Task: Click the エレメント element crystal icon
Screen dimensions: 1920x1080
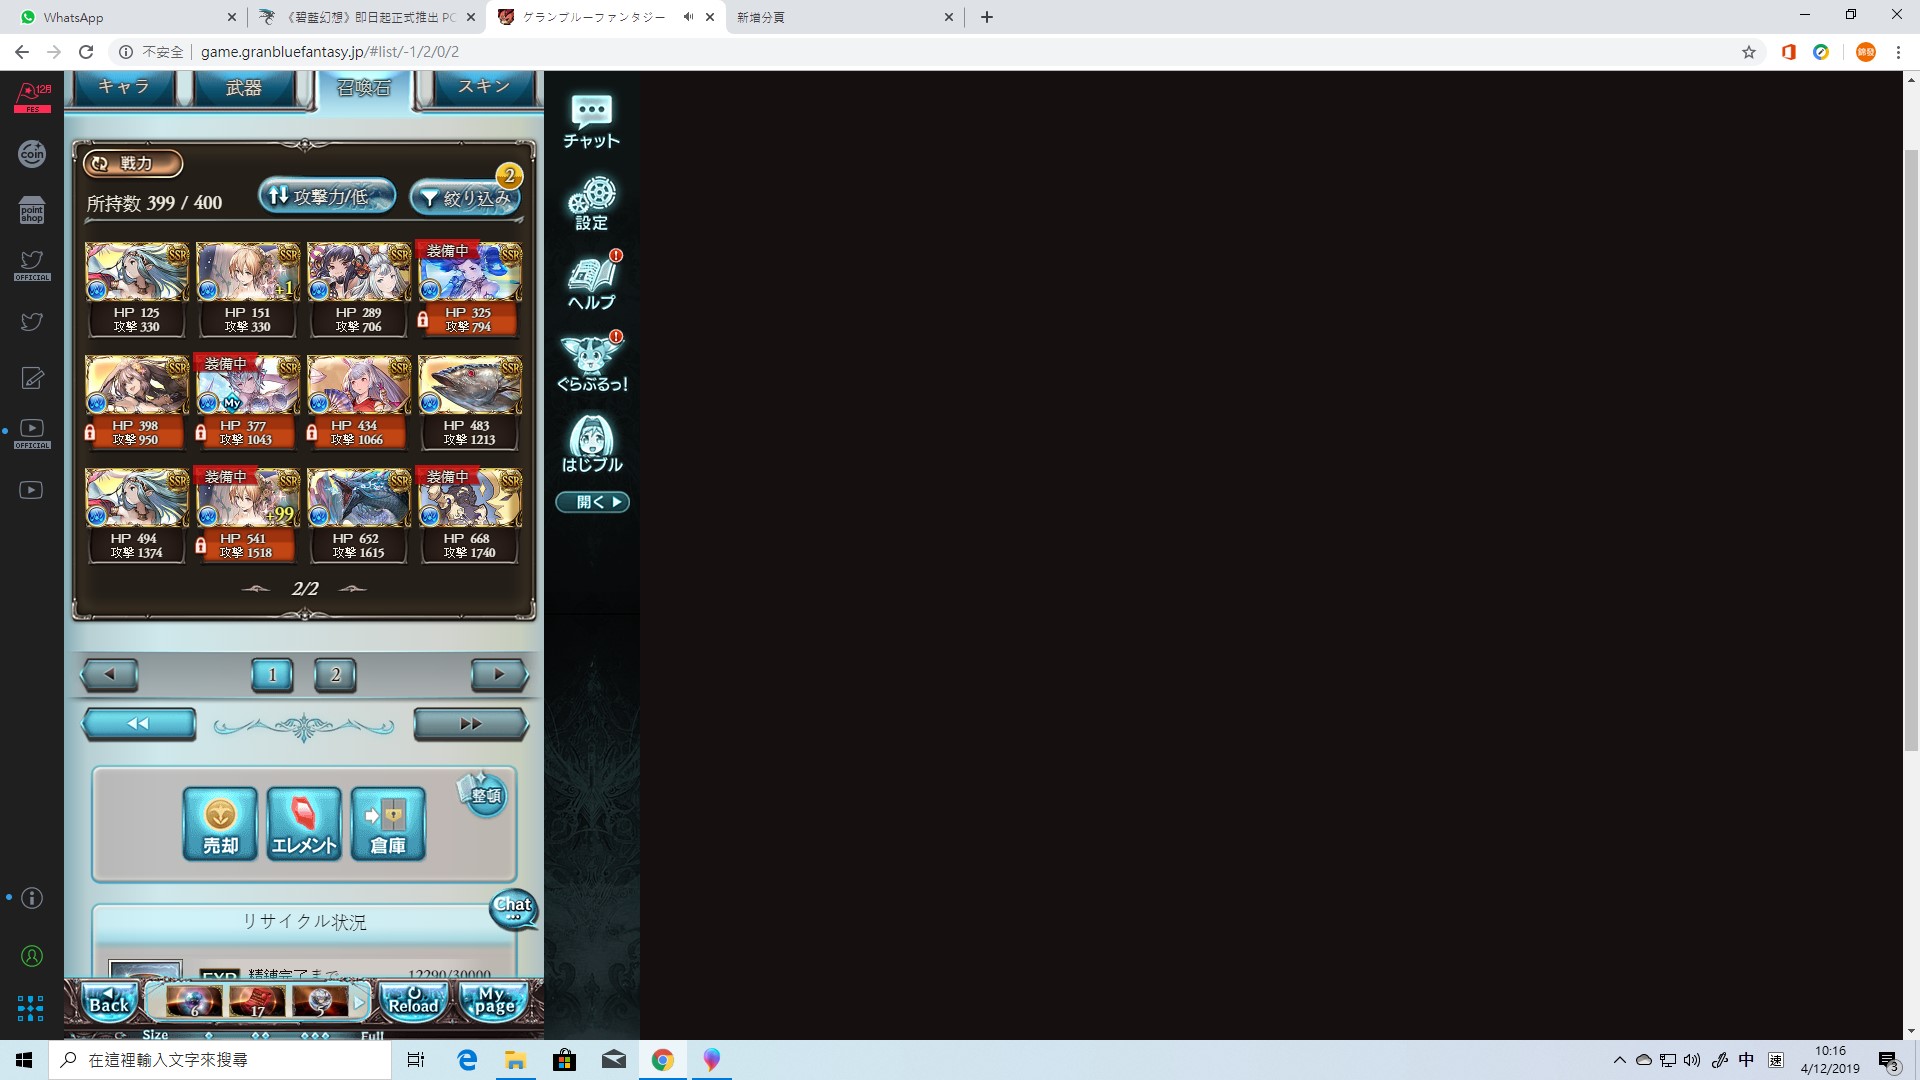Action: tap(304, 823)
